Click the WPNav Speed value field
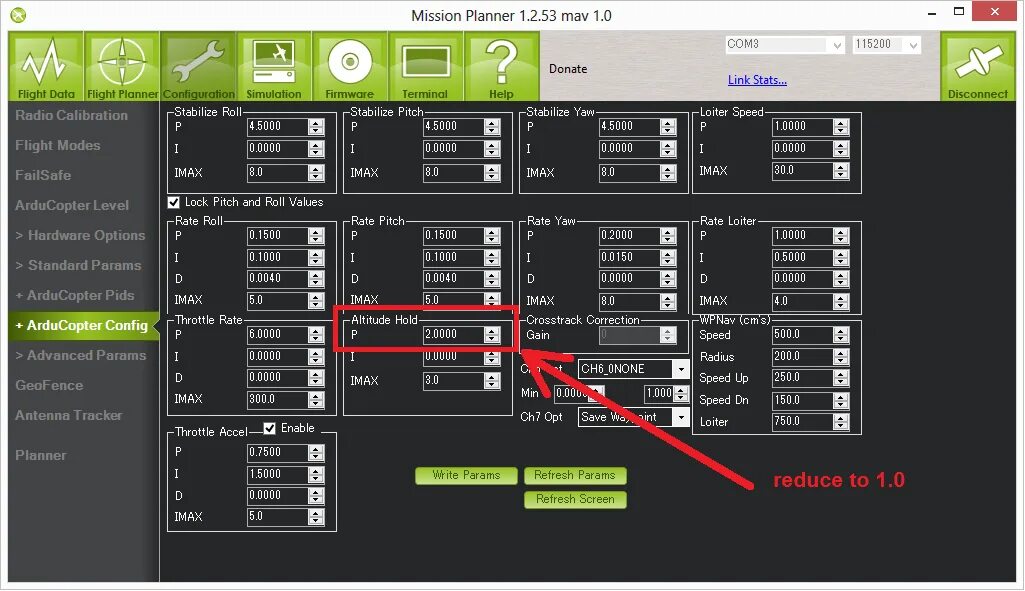This screenshot has width=1025, height=591. click(803, 335)
